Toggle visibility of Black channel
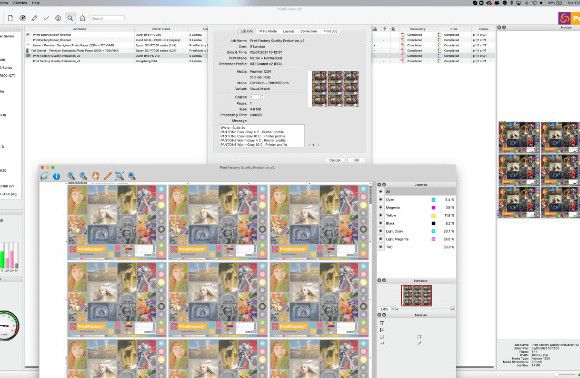This screenshot has height=378, width=580. click(x=381, y=223)
